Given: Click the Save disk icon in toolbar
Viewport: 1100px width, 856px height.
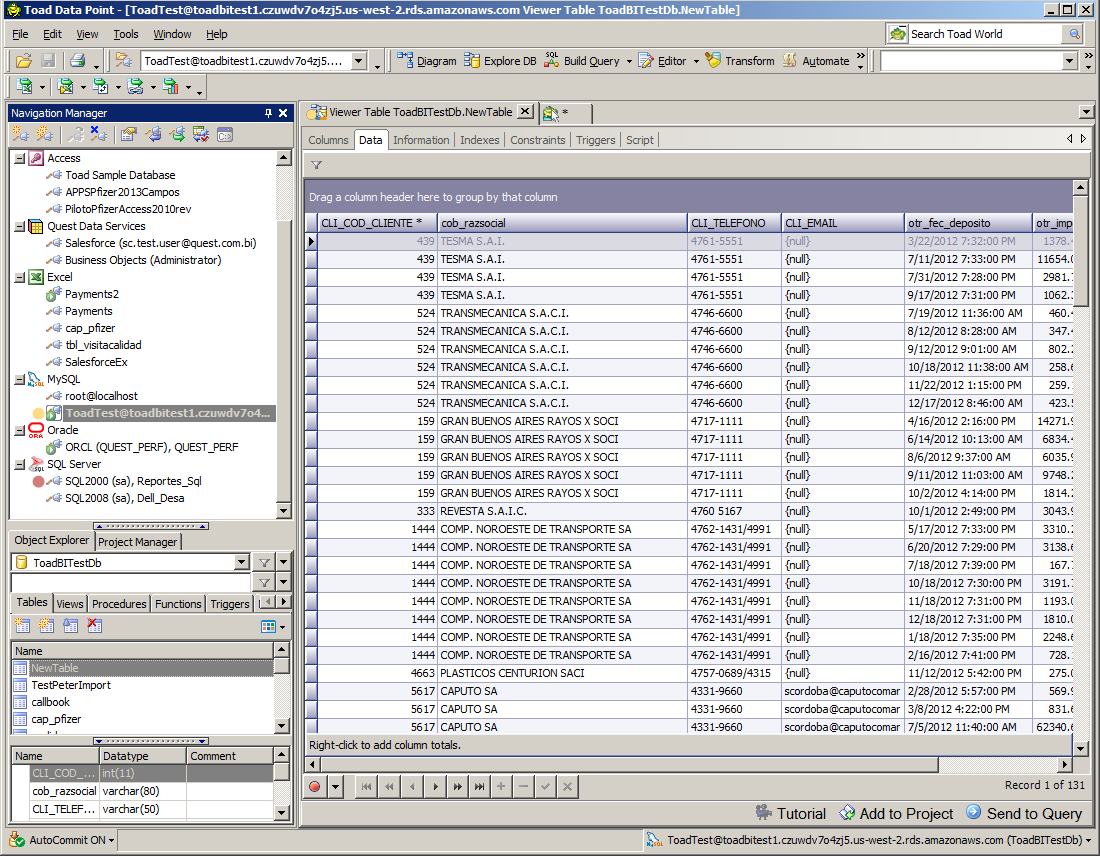Looking at the screenshot, I should (48, 61).
